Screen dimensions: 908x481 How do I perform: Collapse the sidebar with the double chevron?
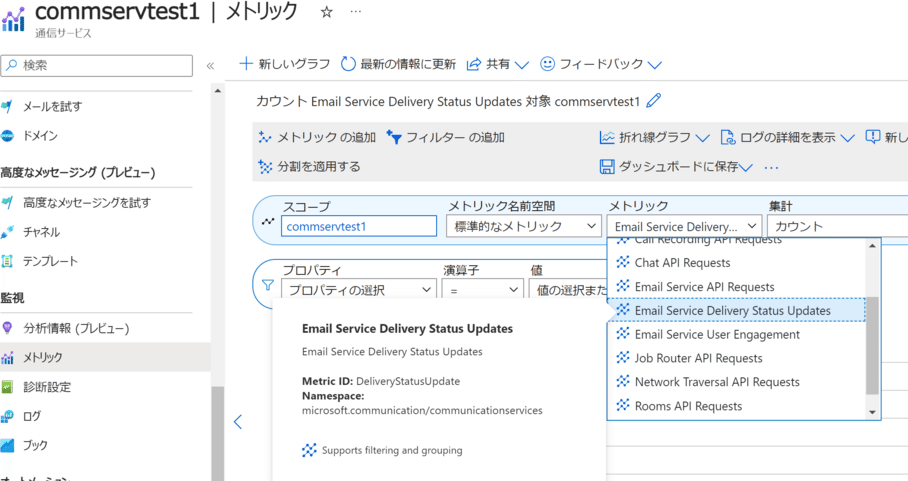click(x=210, y=66)
